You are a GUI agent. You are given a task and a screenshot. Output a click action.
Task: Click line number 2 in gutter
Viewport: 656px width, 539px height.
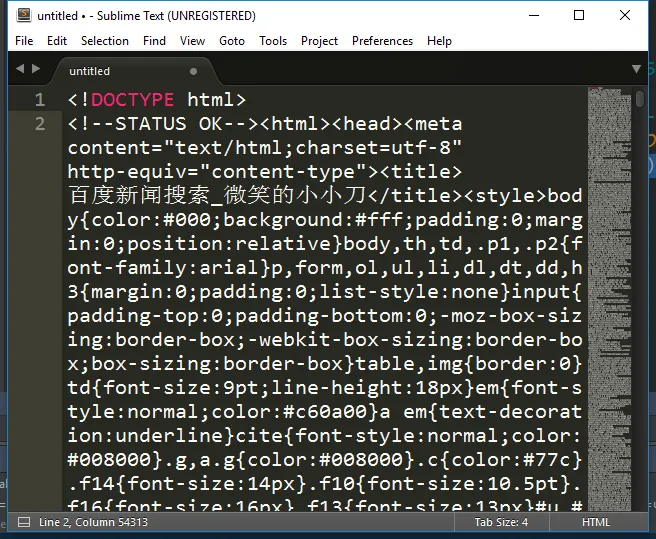coord(40,124)
